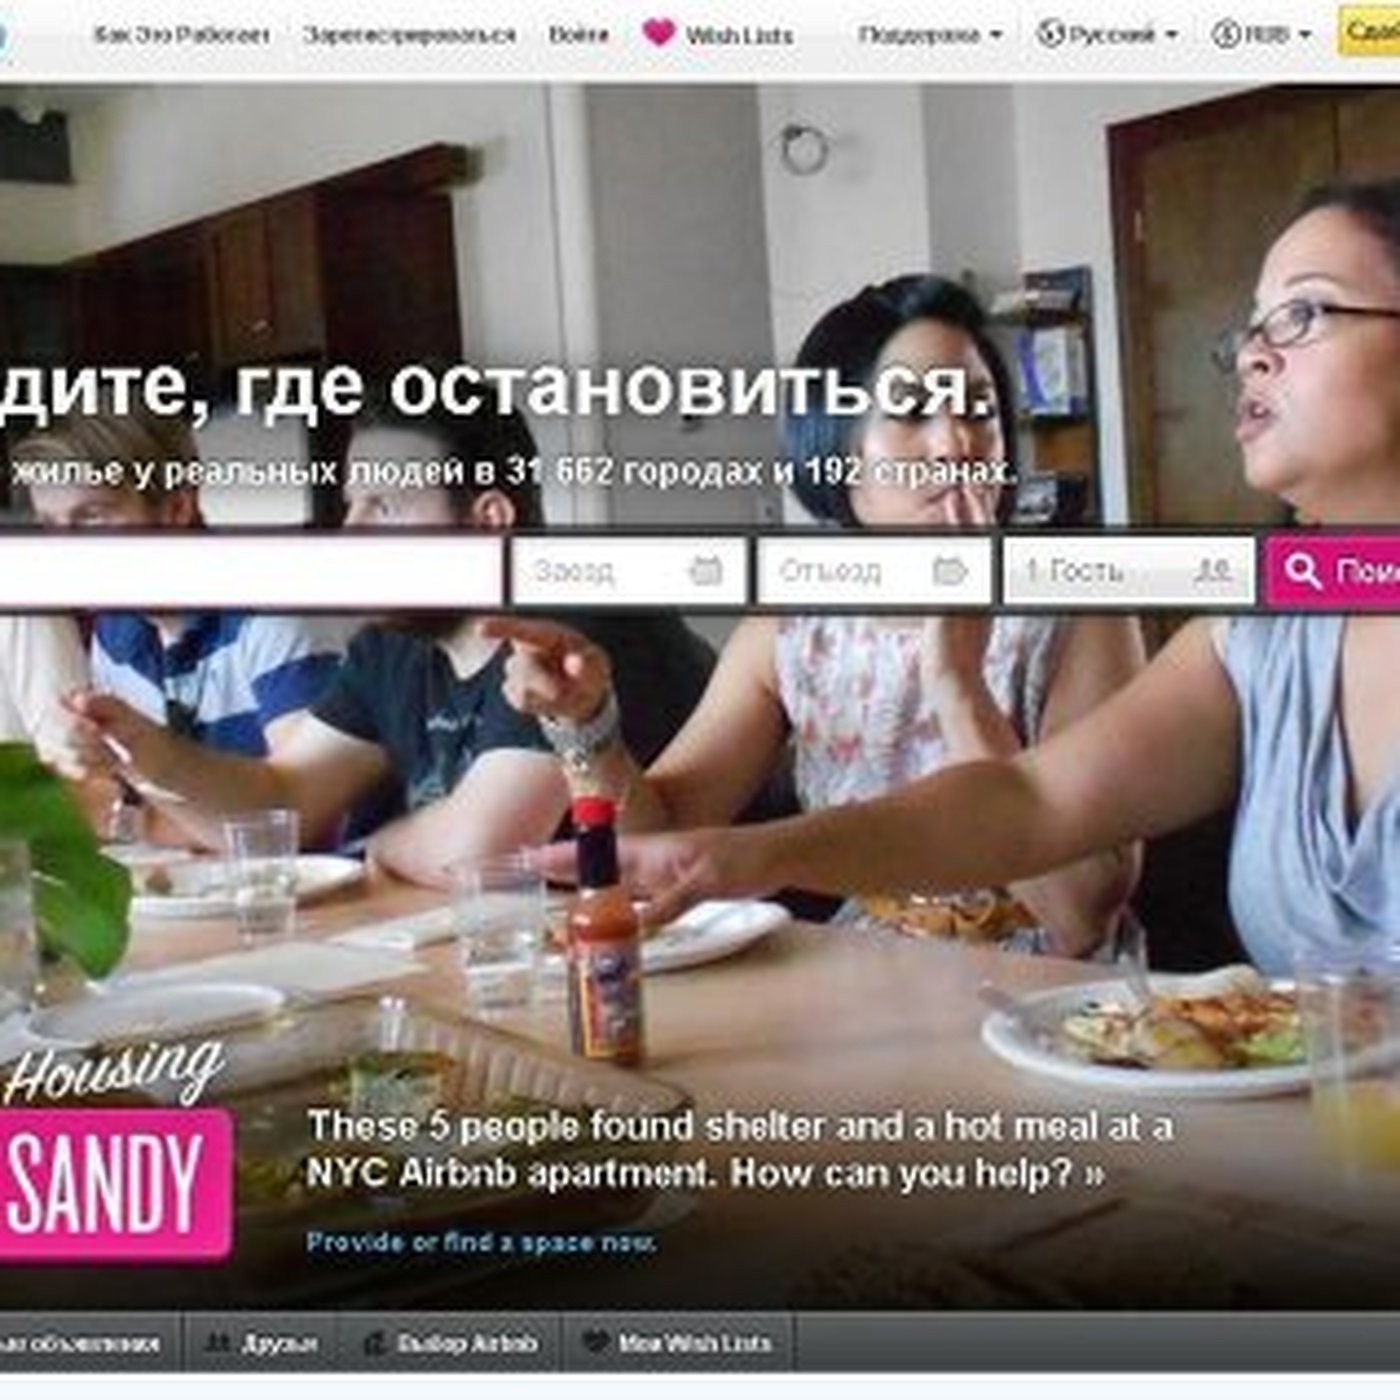Open Как Это Работает menu item

182,35
